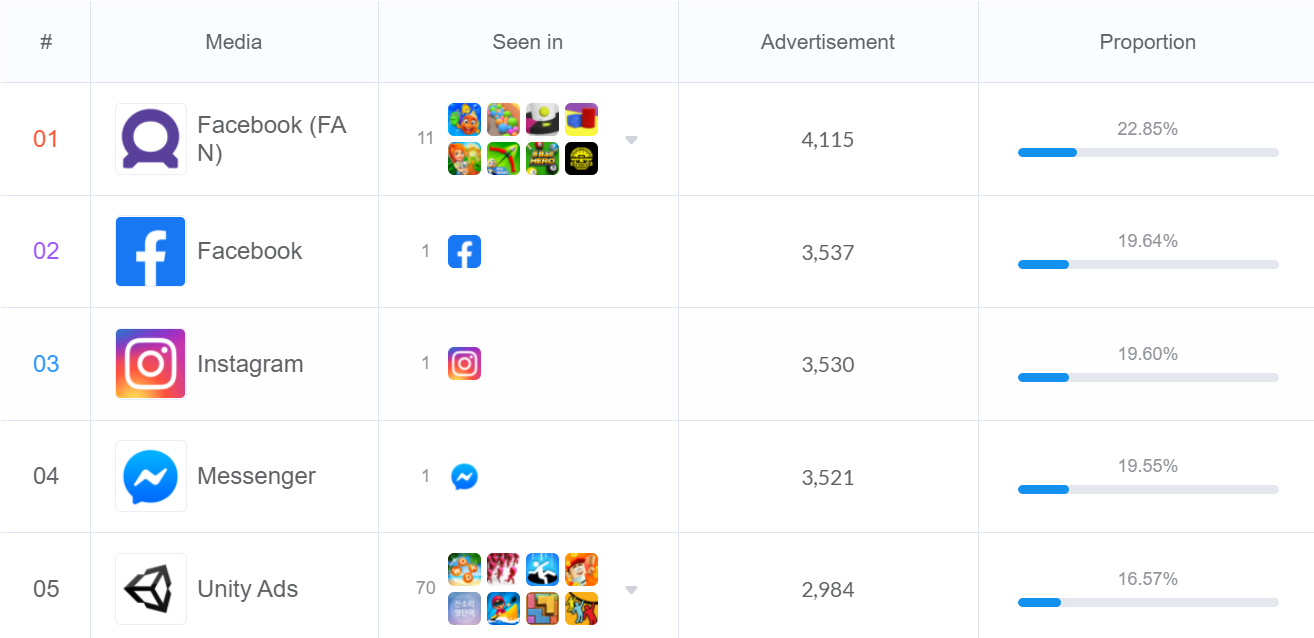Open the orange fish game app icon
Image resolution: width=1314 pixels, height=638 pixels.
tap(464, 120)
